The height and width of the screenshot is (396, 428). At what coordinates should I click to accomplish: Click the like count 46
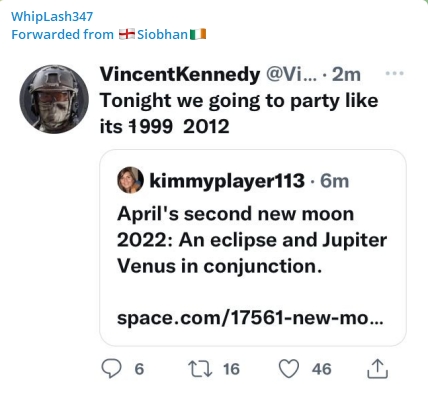(322, 369)
